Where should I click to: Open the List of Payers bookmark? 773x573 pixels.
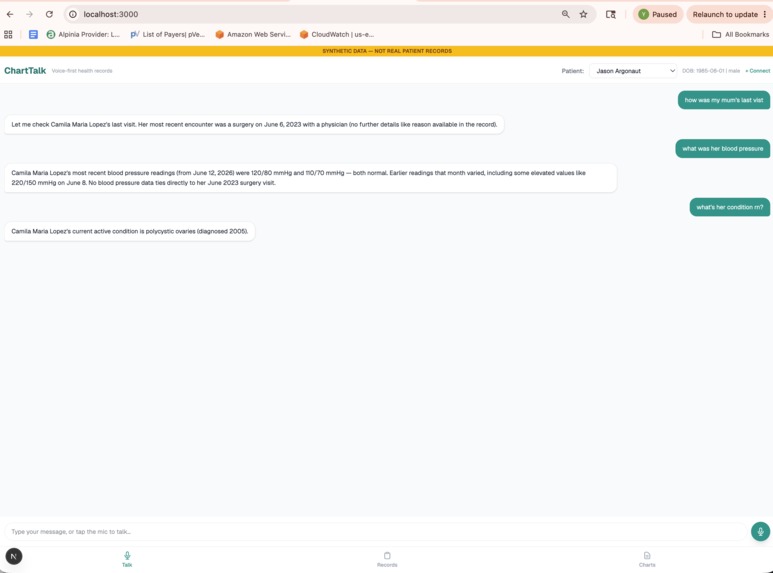pos(168,35)
